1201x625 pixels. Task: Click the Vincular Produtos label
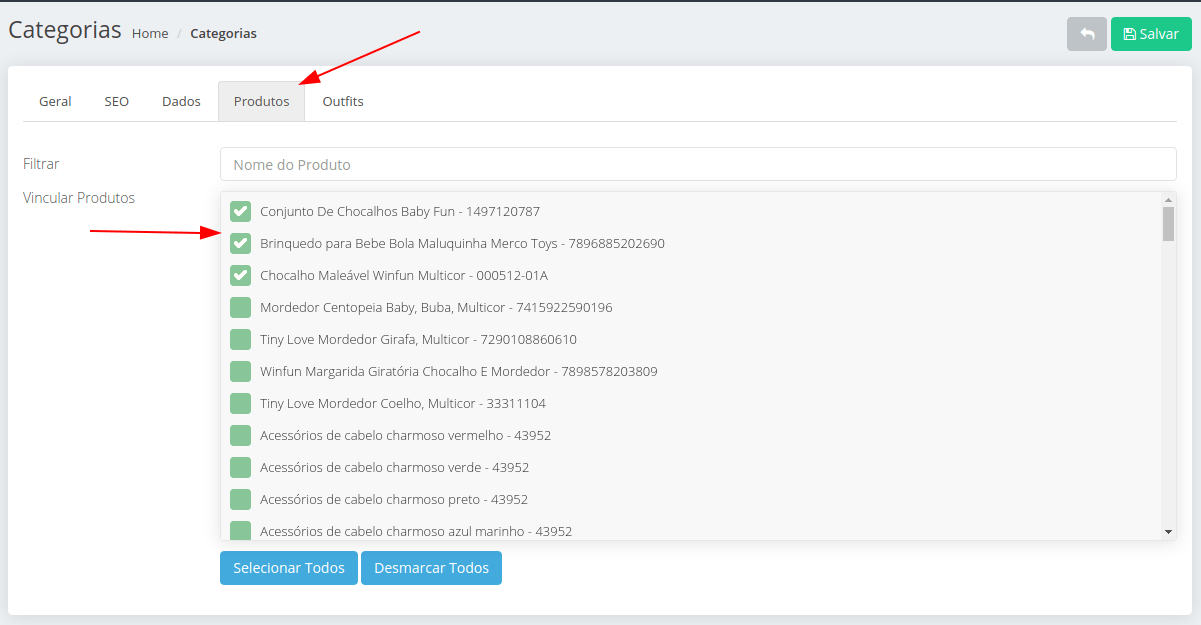coord(79,198)
